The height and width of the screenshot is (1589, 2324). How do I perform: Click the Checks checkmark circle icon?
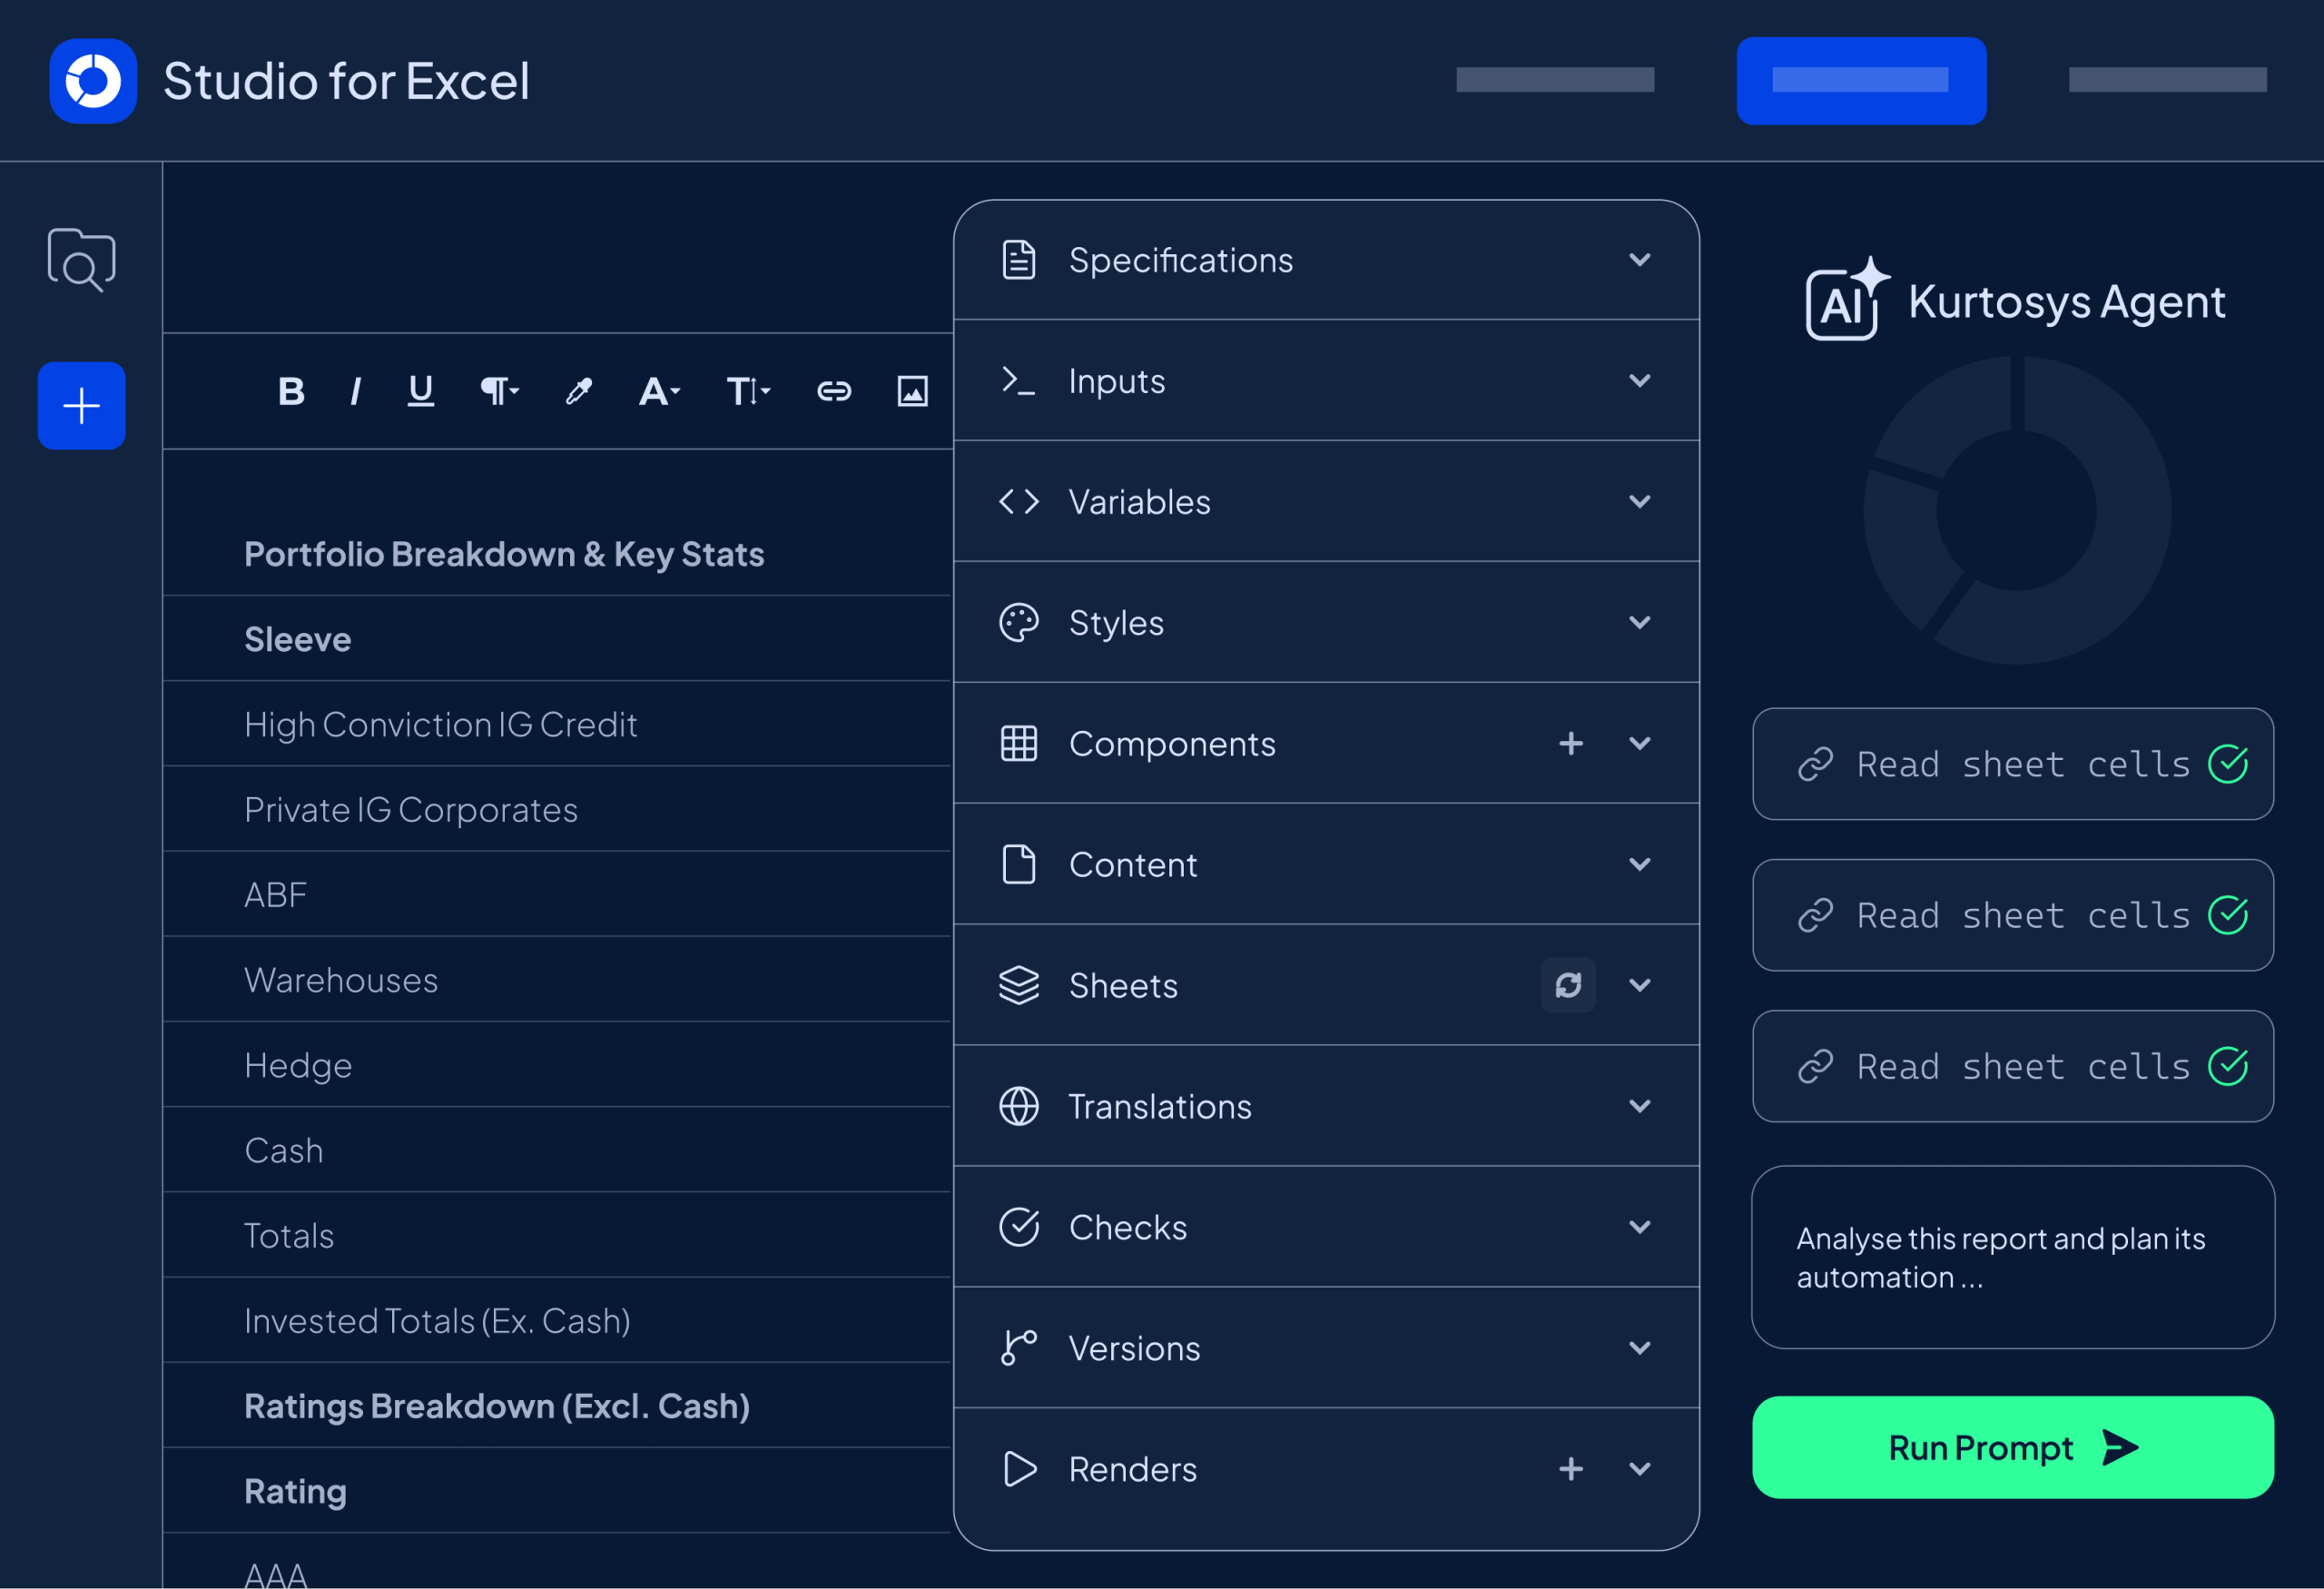(x=1019, y=1228)
